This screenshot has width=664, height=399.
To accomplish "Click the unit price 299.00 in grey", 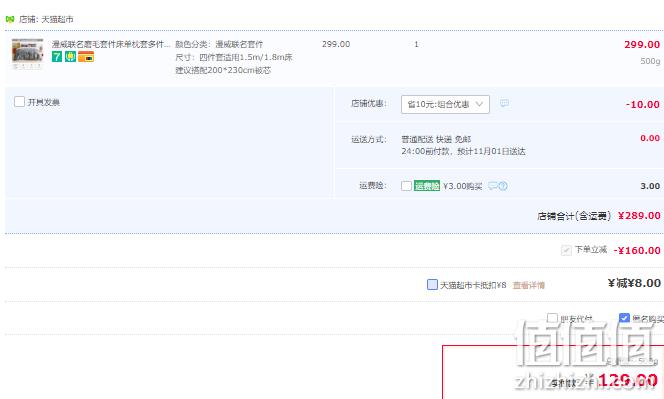I will click(336, 44).
